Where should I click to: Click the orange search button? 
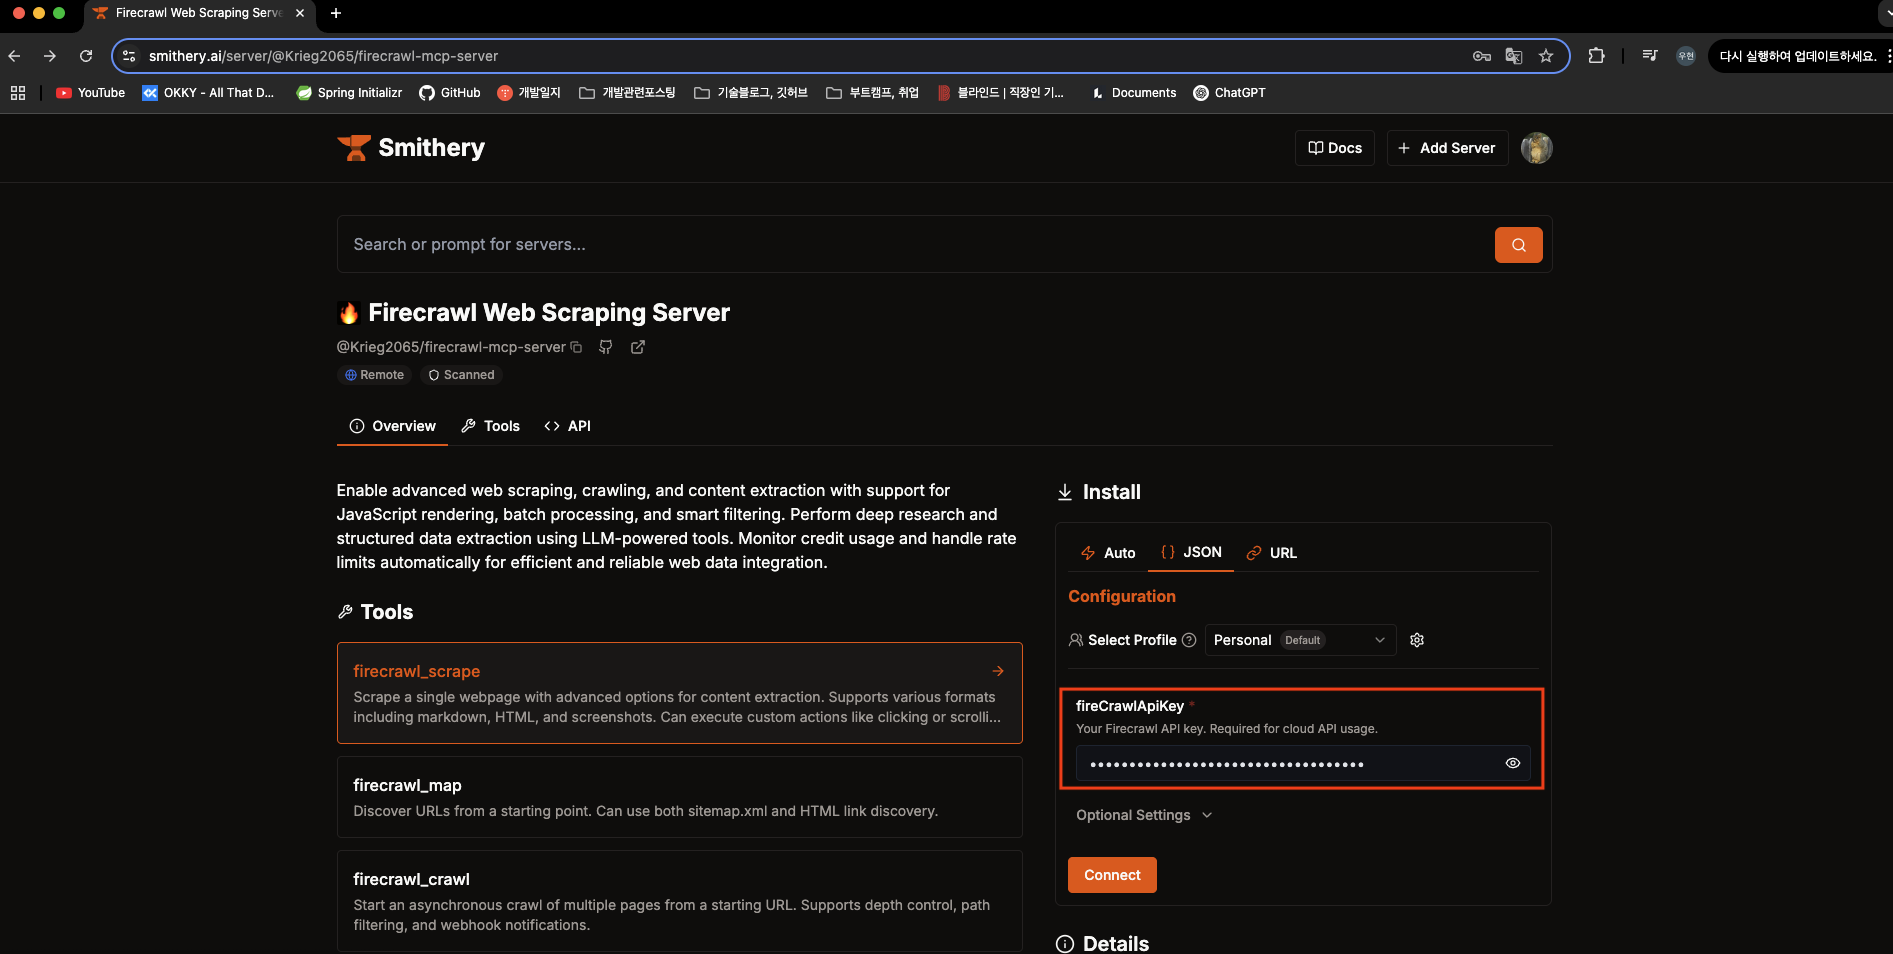(1518, 245)
